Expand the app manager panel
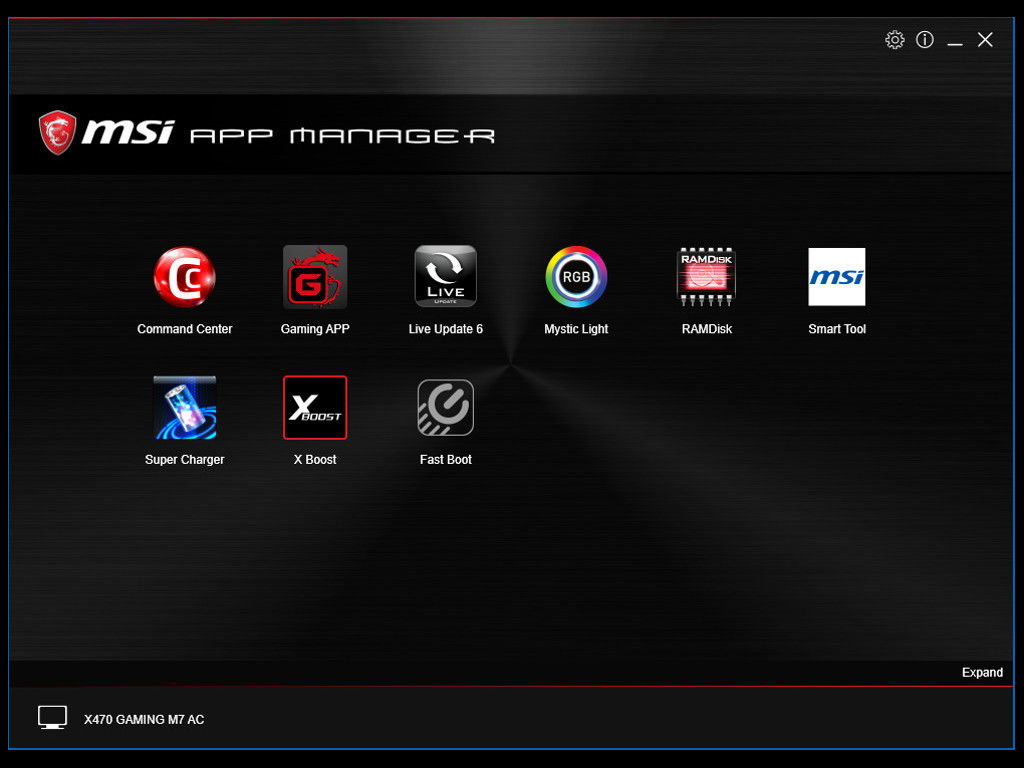Viewport: 1024px width, 768px height. click(981, 672)
